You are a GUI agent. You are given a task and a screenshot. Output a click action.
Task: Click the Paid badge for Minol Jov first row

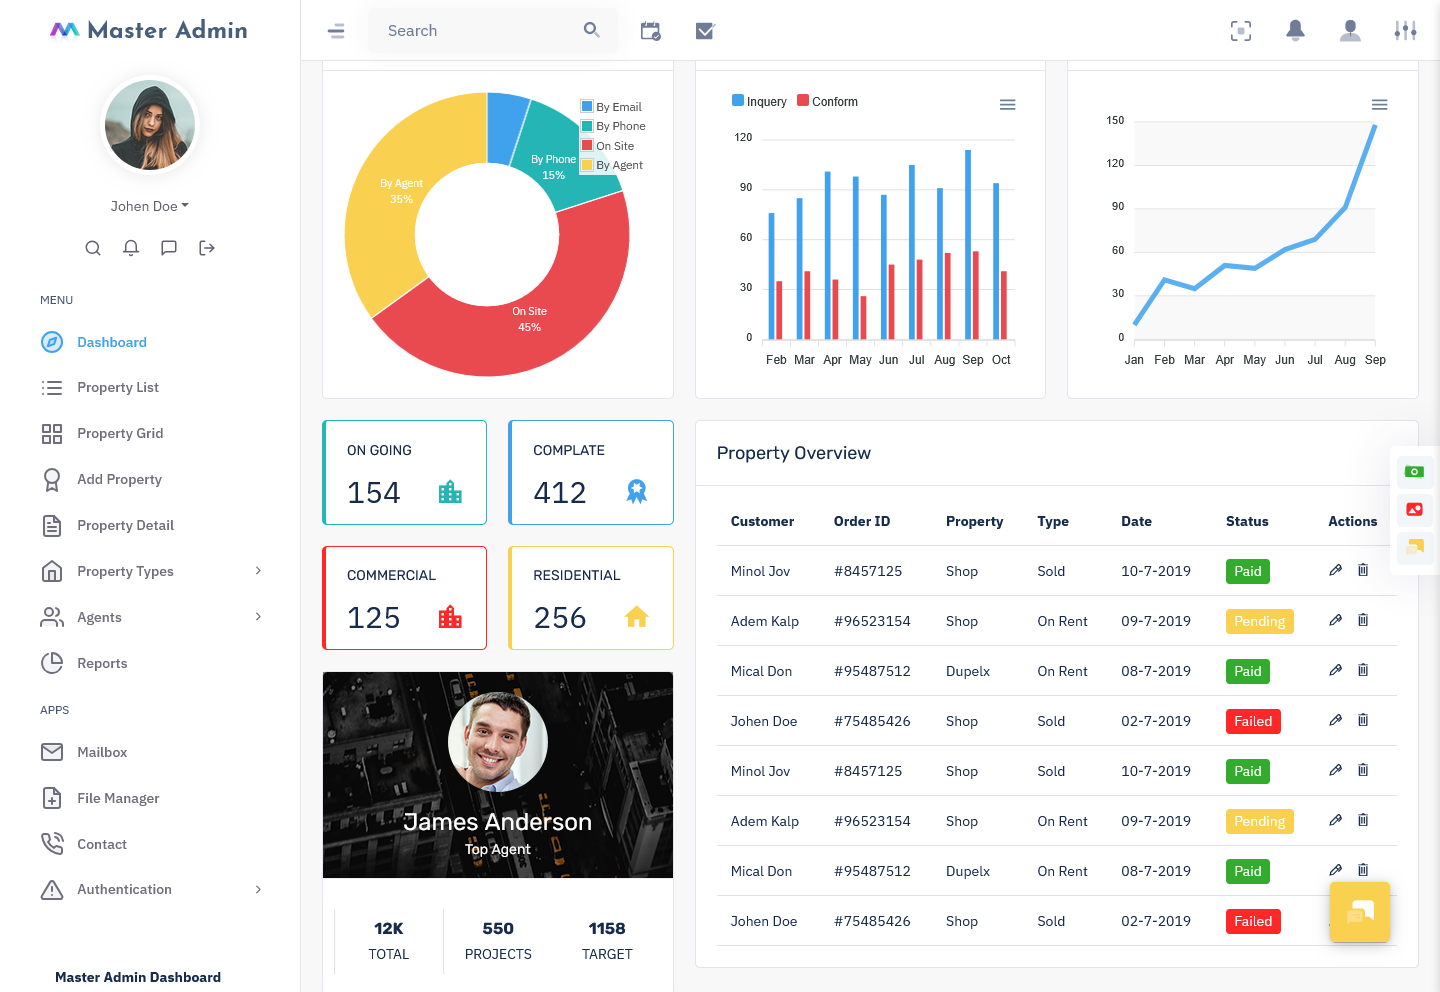1247,571
